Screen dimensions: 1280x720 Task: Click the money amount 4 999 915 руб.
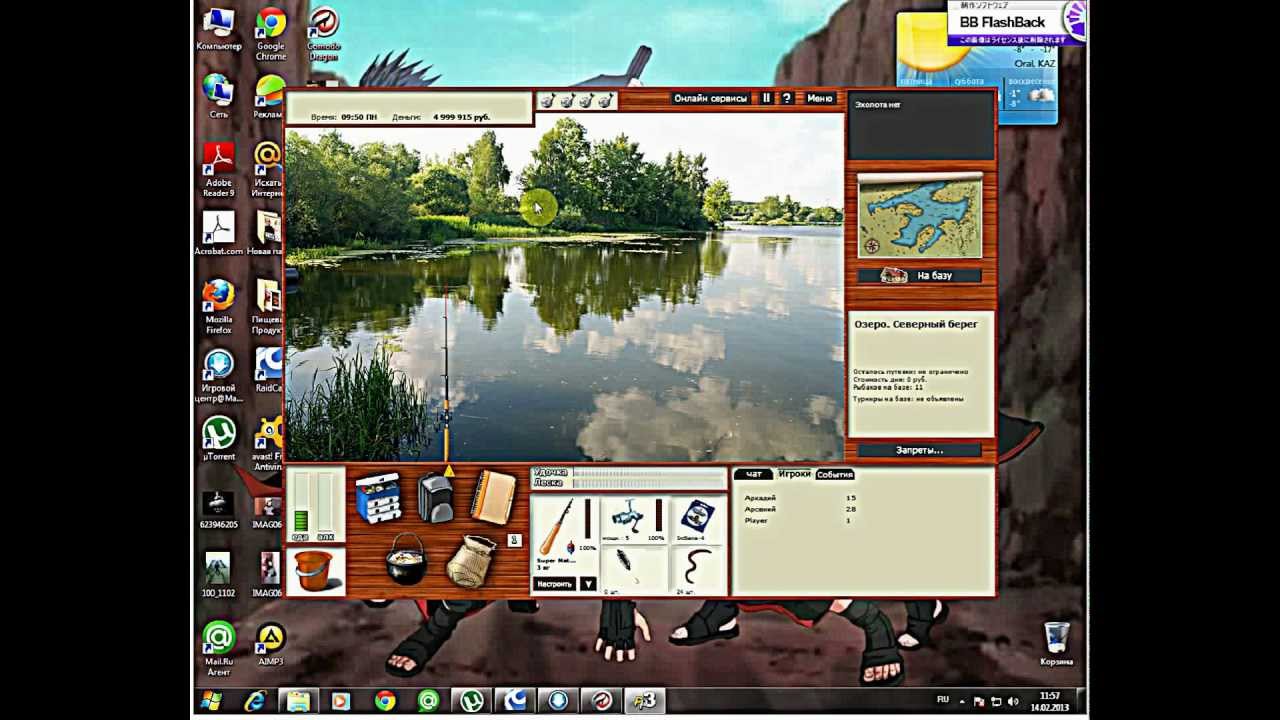[461, 117]
